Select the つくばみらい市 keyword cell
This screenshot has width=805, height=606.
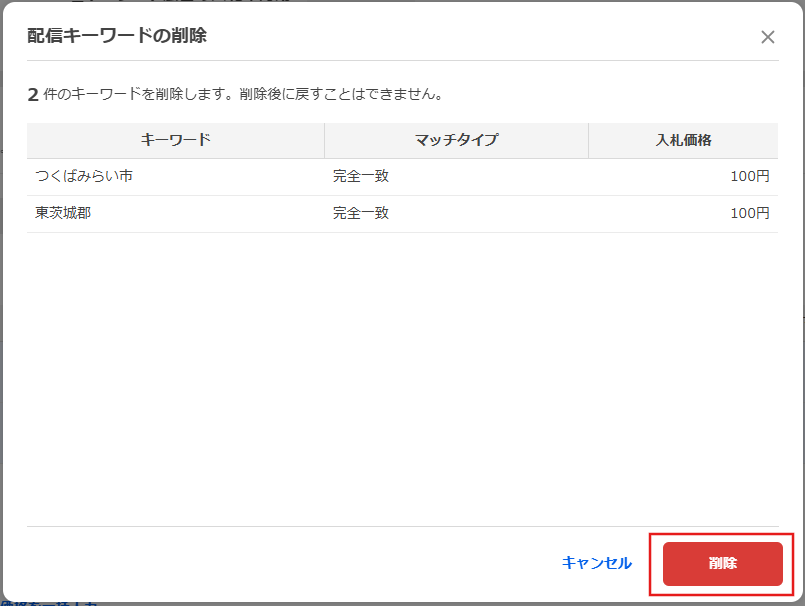tap(84, 177)
